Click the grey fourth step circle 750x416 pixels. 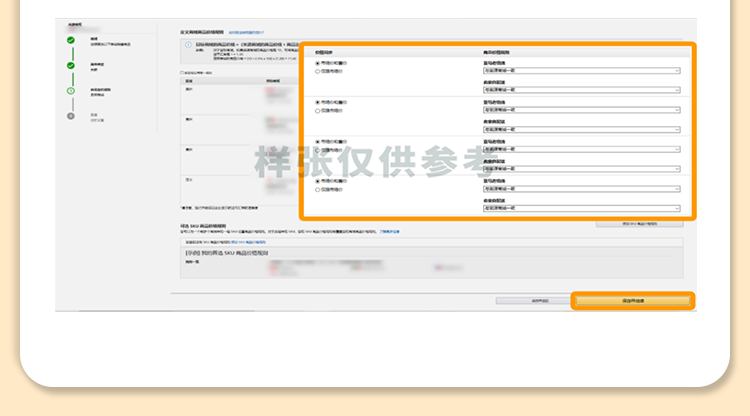click(x=71, y=116)
